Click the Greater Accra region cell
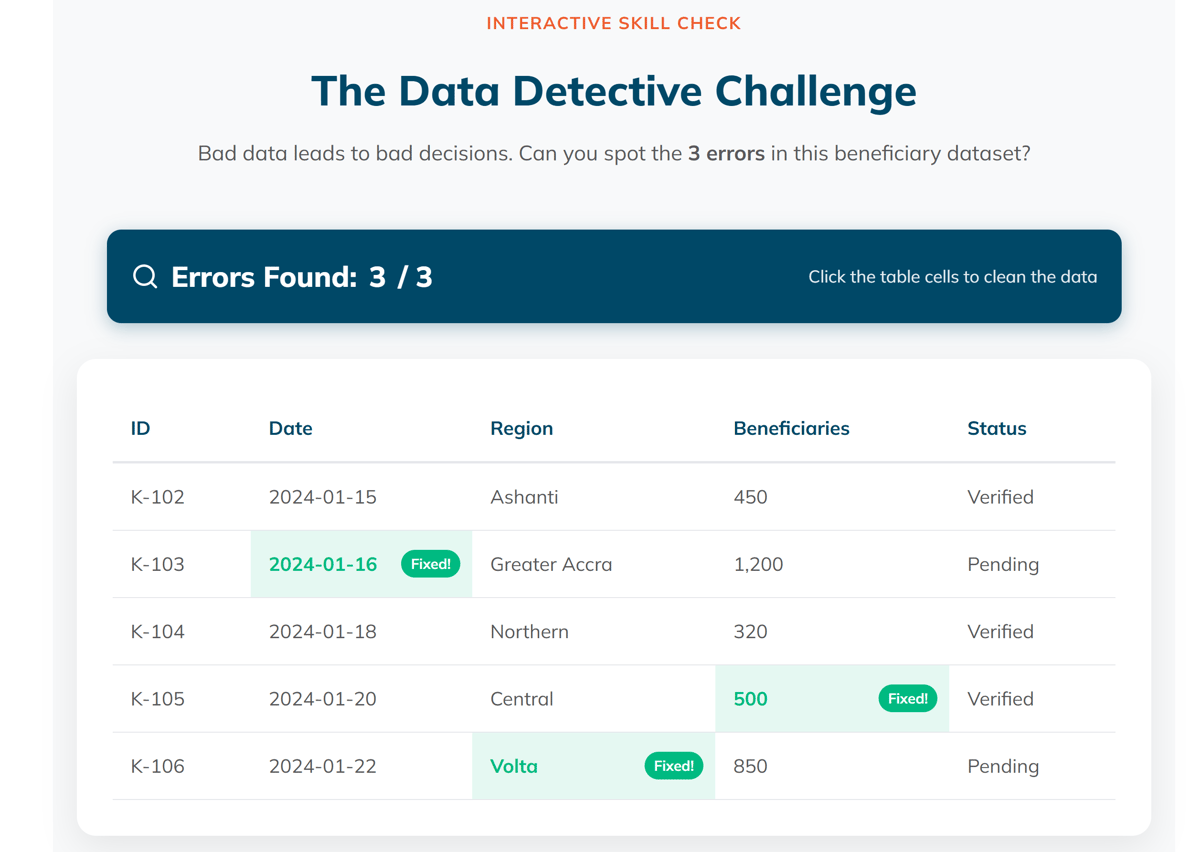The image size is (1200, 852). pos(551,564)
